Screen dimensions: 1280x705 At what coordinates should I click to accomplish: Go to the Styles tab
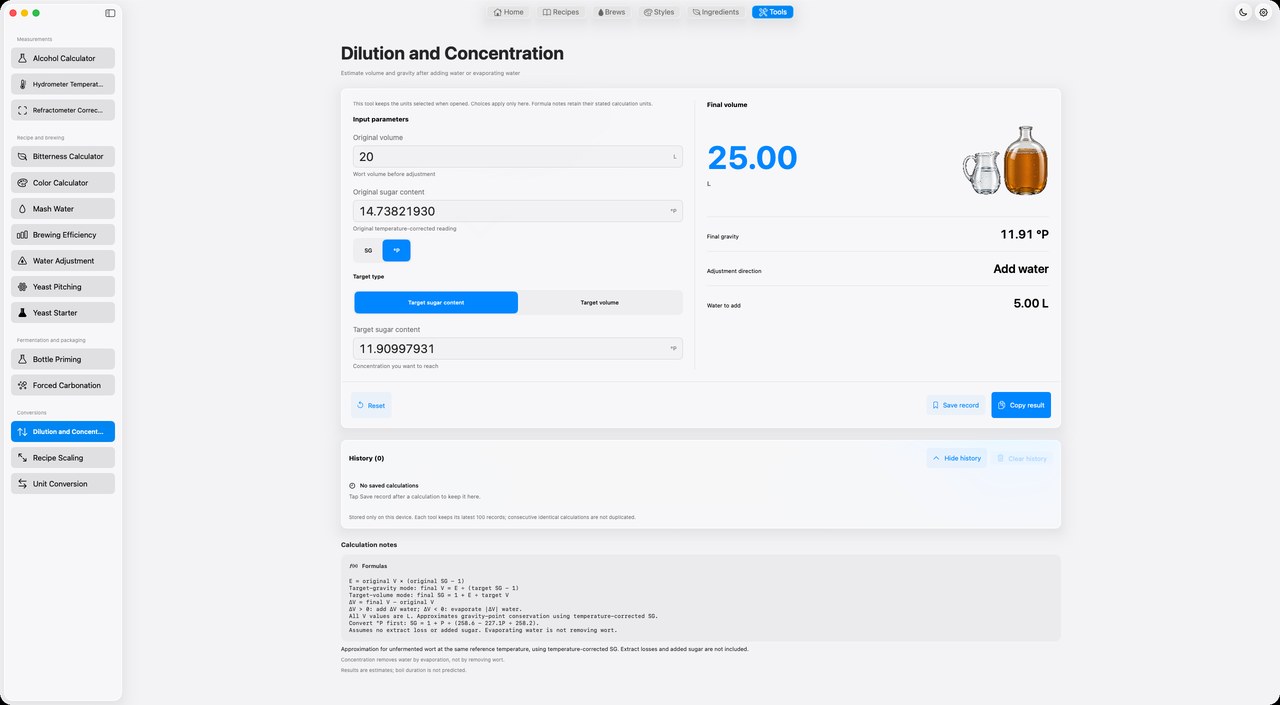click(x=659, y=12)
